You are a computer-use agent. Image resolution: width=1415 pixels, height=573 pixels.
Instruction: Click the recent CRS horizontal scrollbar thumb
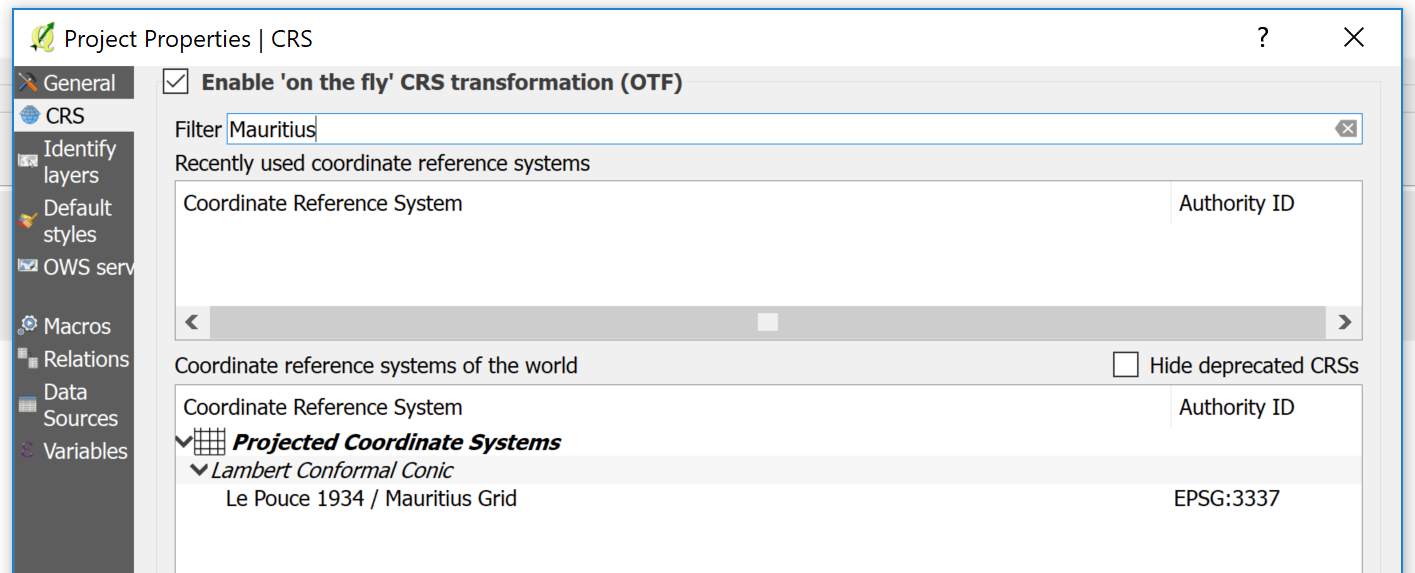(768, 322)
